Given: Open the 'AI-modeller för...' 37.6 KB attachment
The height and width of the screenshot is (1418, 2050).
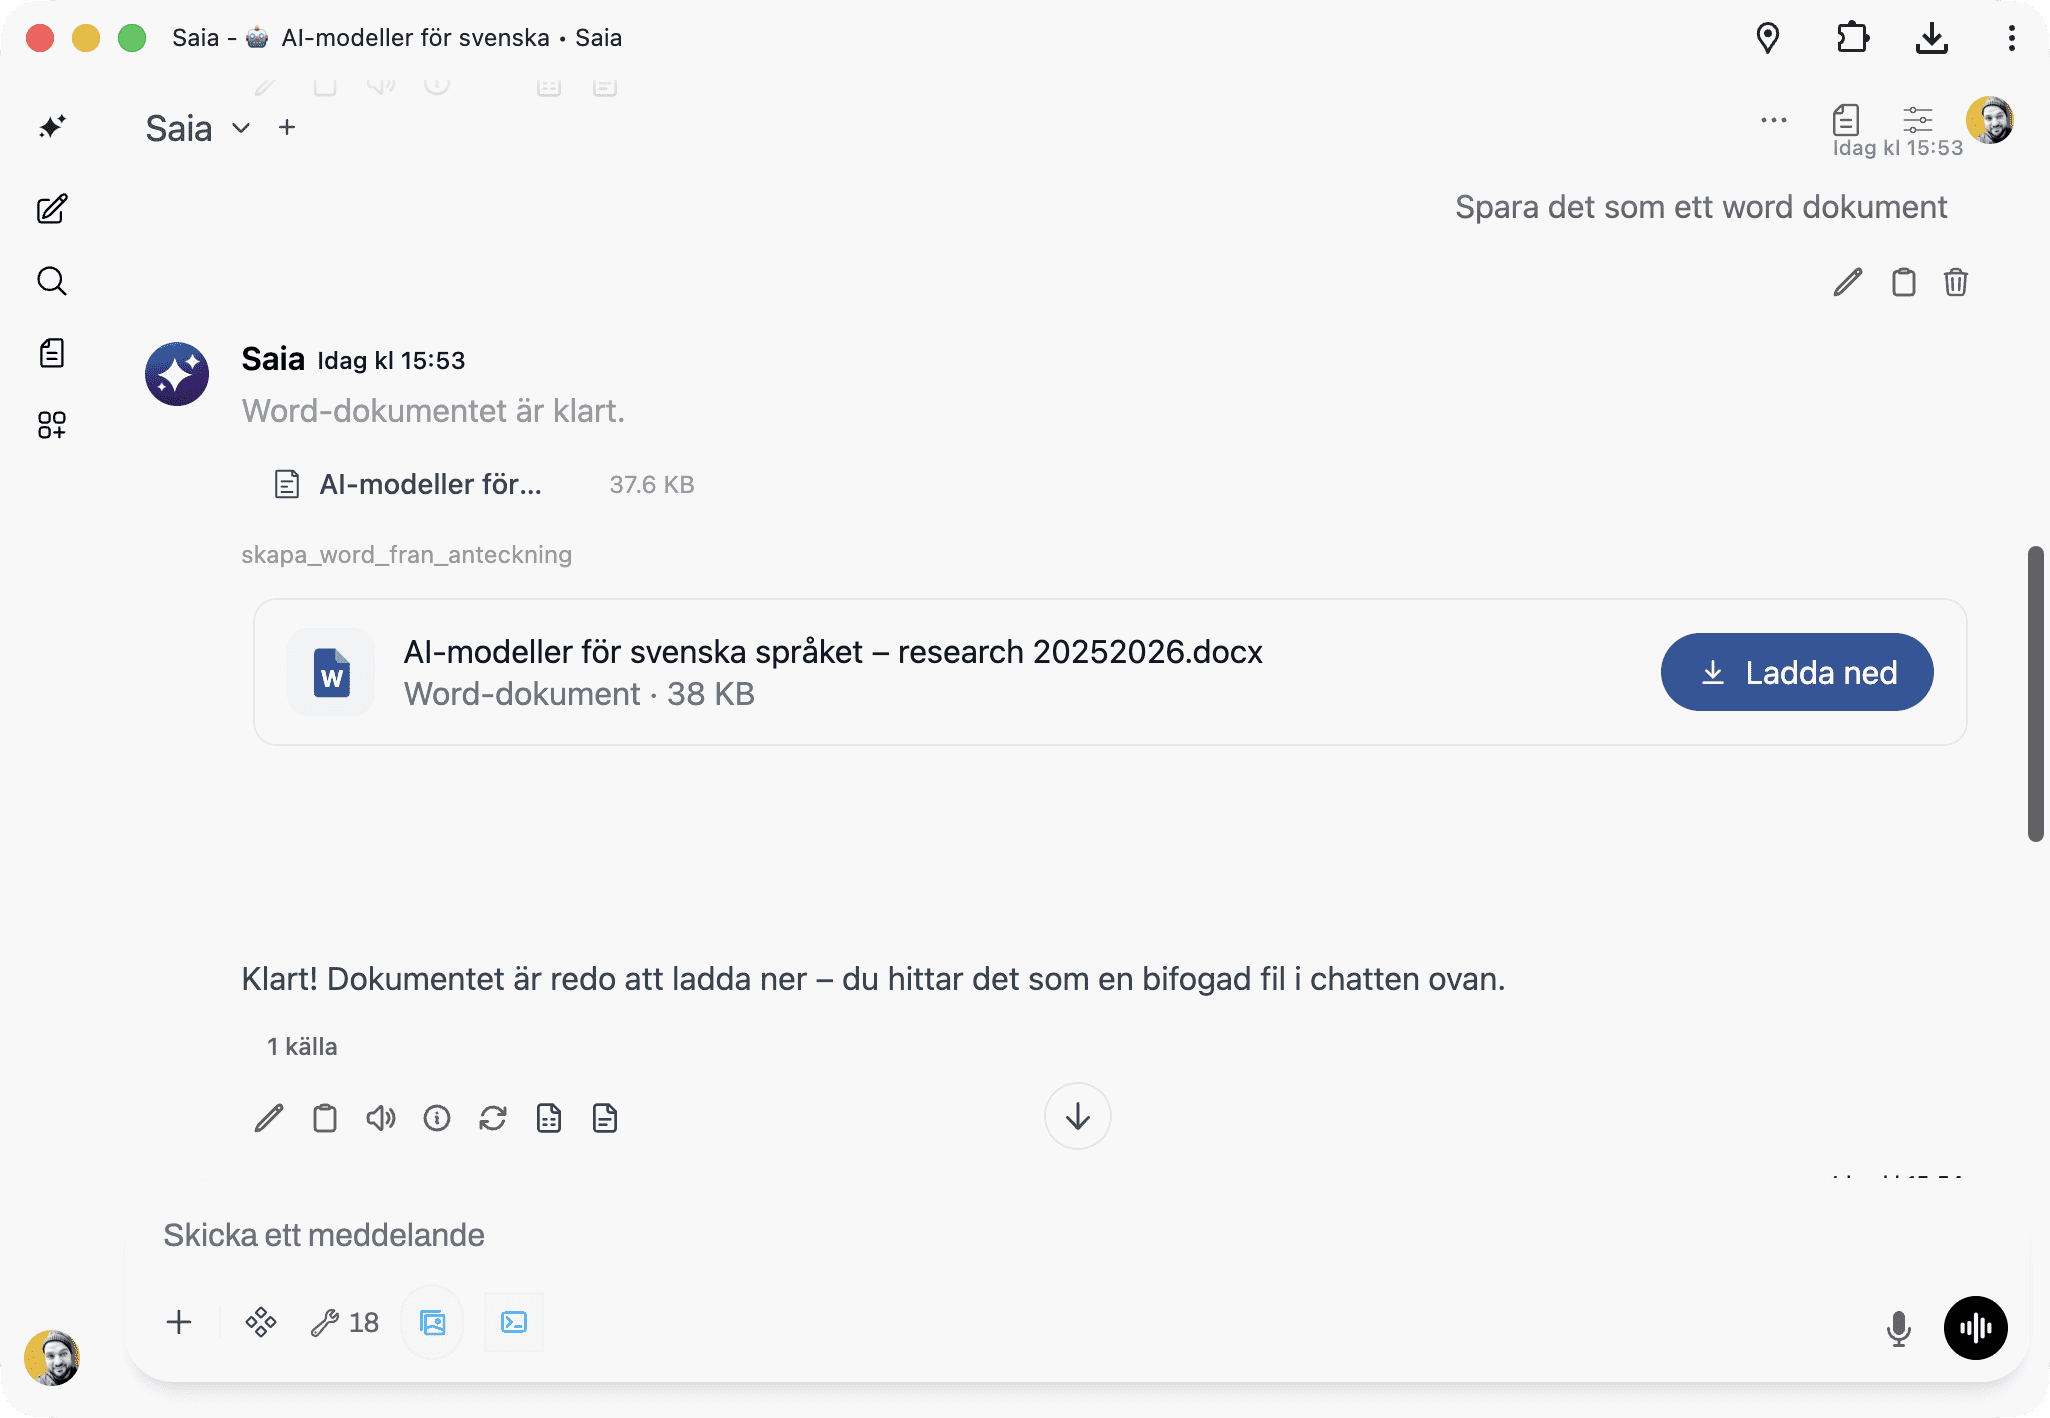Looking at the screenshot, I should [x=484, y=485].
